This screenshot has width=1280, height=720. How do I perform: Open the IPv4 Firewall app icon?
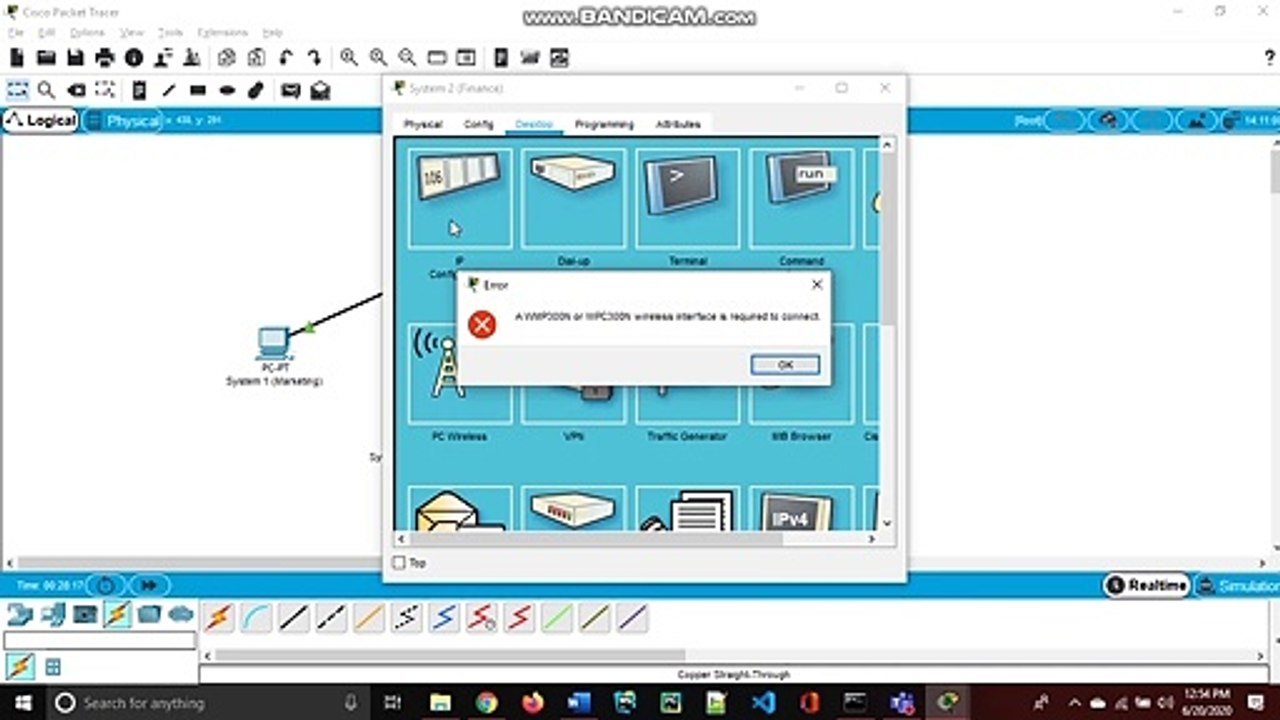(x=802, y=508)
